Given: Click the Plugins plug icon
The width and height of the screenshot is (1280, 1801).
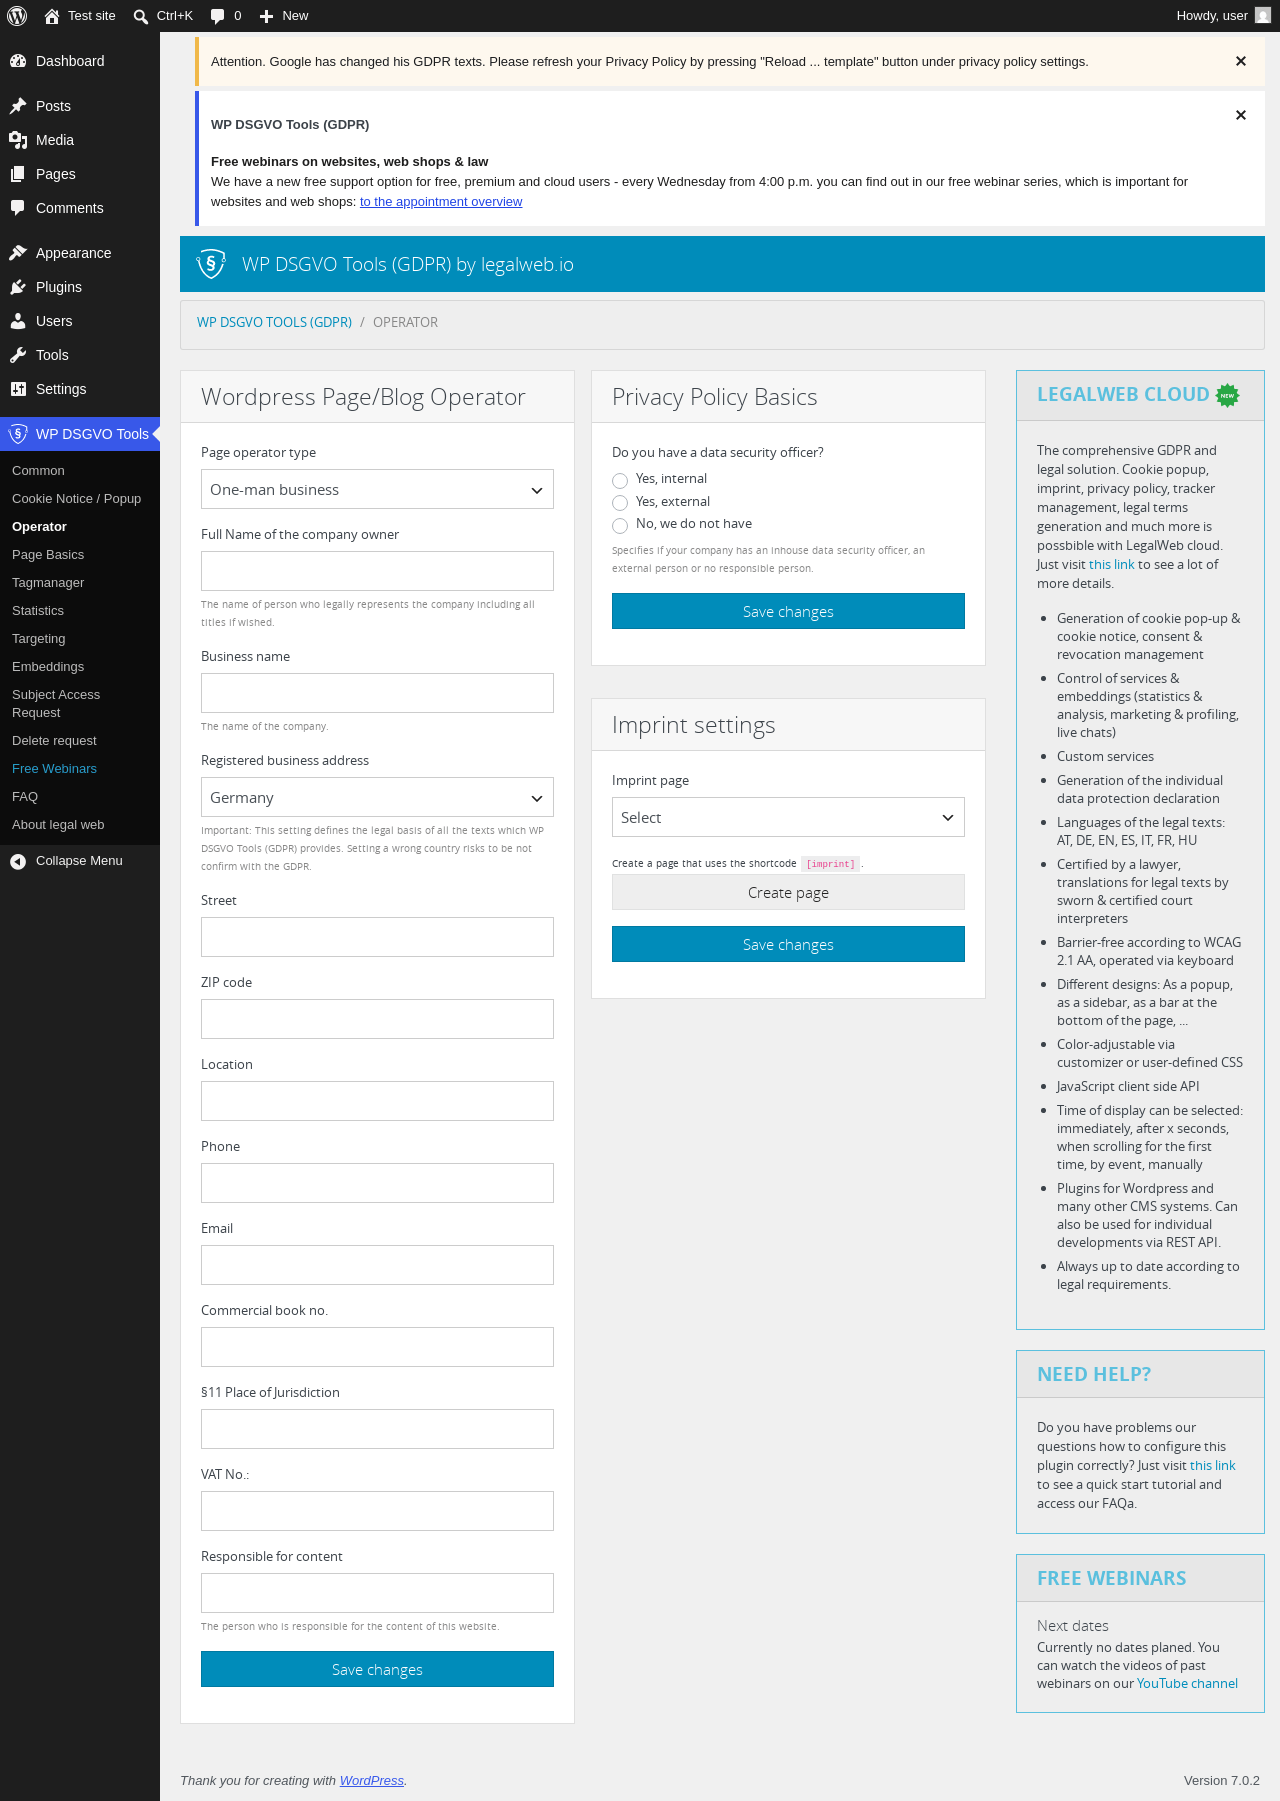Looking at the screenshot, I should click(x=18, y=287).
